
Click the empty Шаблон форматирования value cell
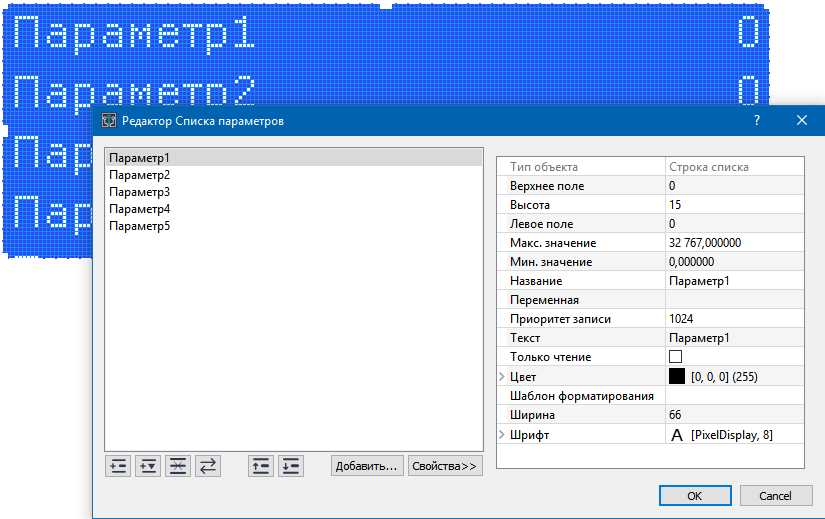click(735, 395)
